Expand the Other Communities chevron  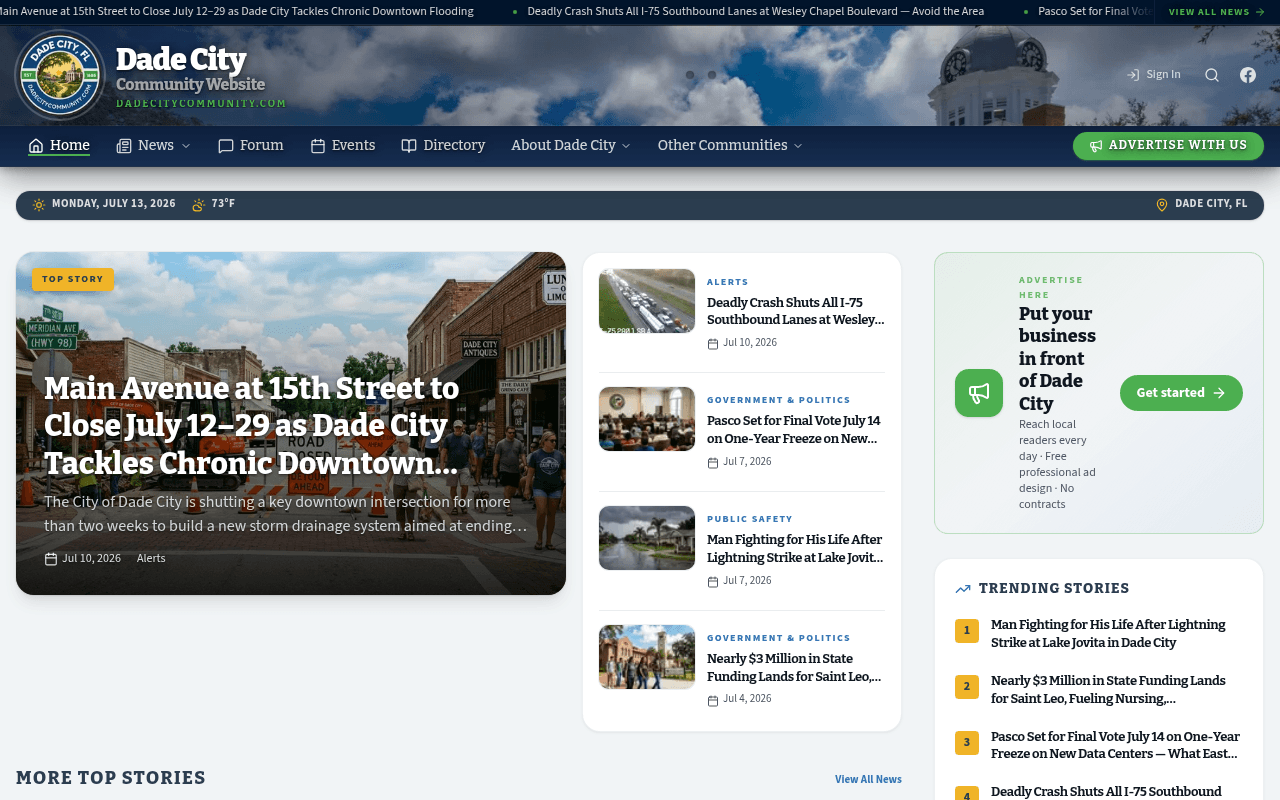798,146
